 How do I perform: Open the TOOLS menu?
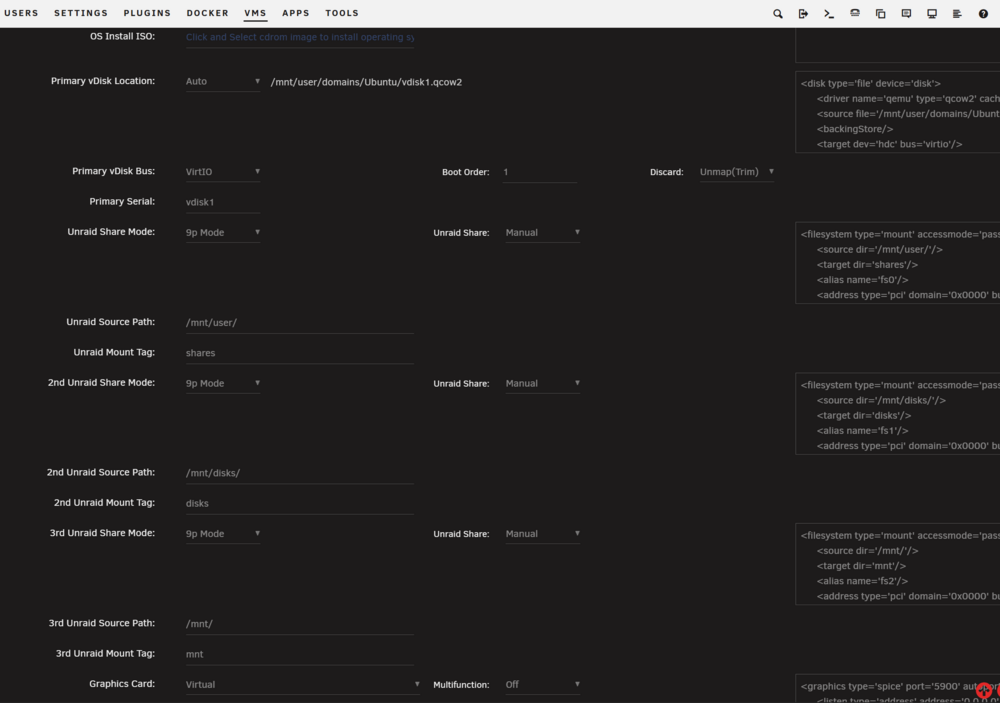click(342, 13)
